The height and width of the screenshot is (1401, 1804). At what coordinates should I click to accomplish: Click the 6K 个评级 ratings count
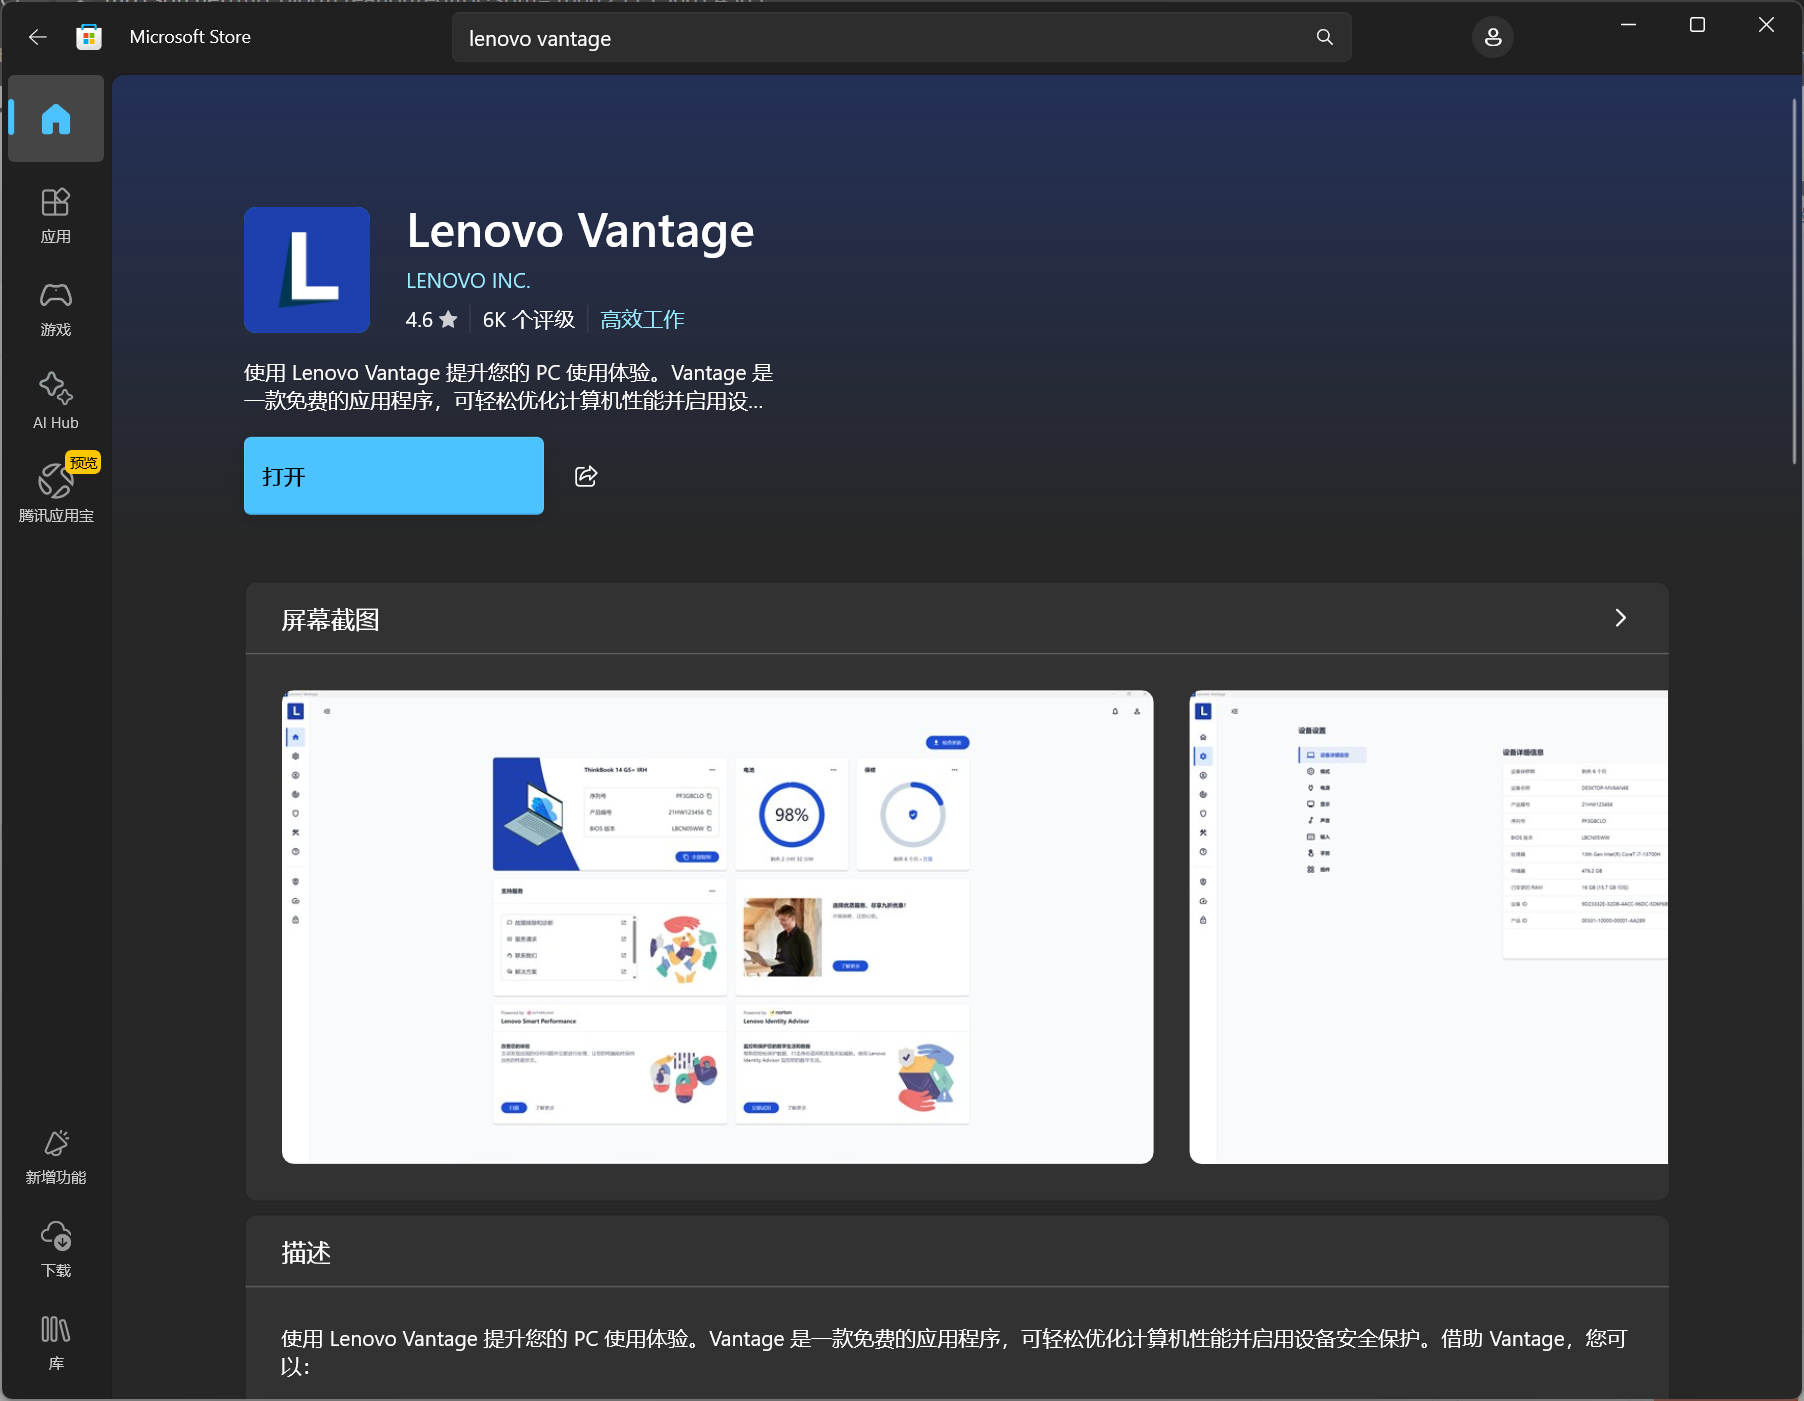(528, 319)
